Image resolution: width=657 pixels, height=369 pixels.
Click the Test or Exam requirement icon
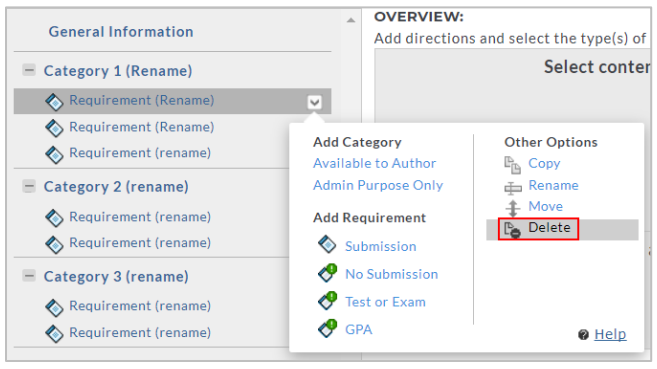327,300
